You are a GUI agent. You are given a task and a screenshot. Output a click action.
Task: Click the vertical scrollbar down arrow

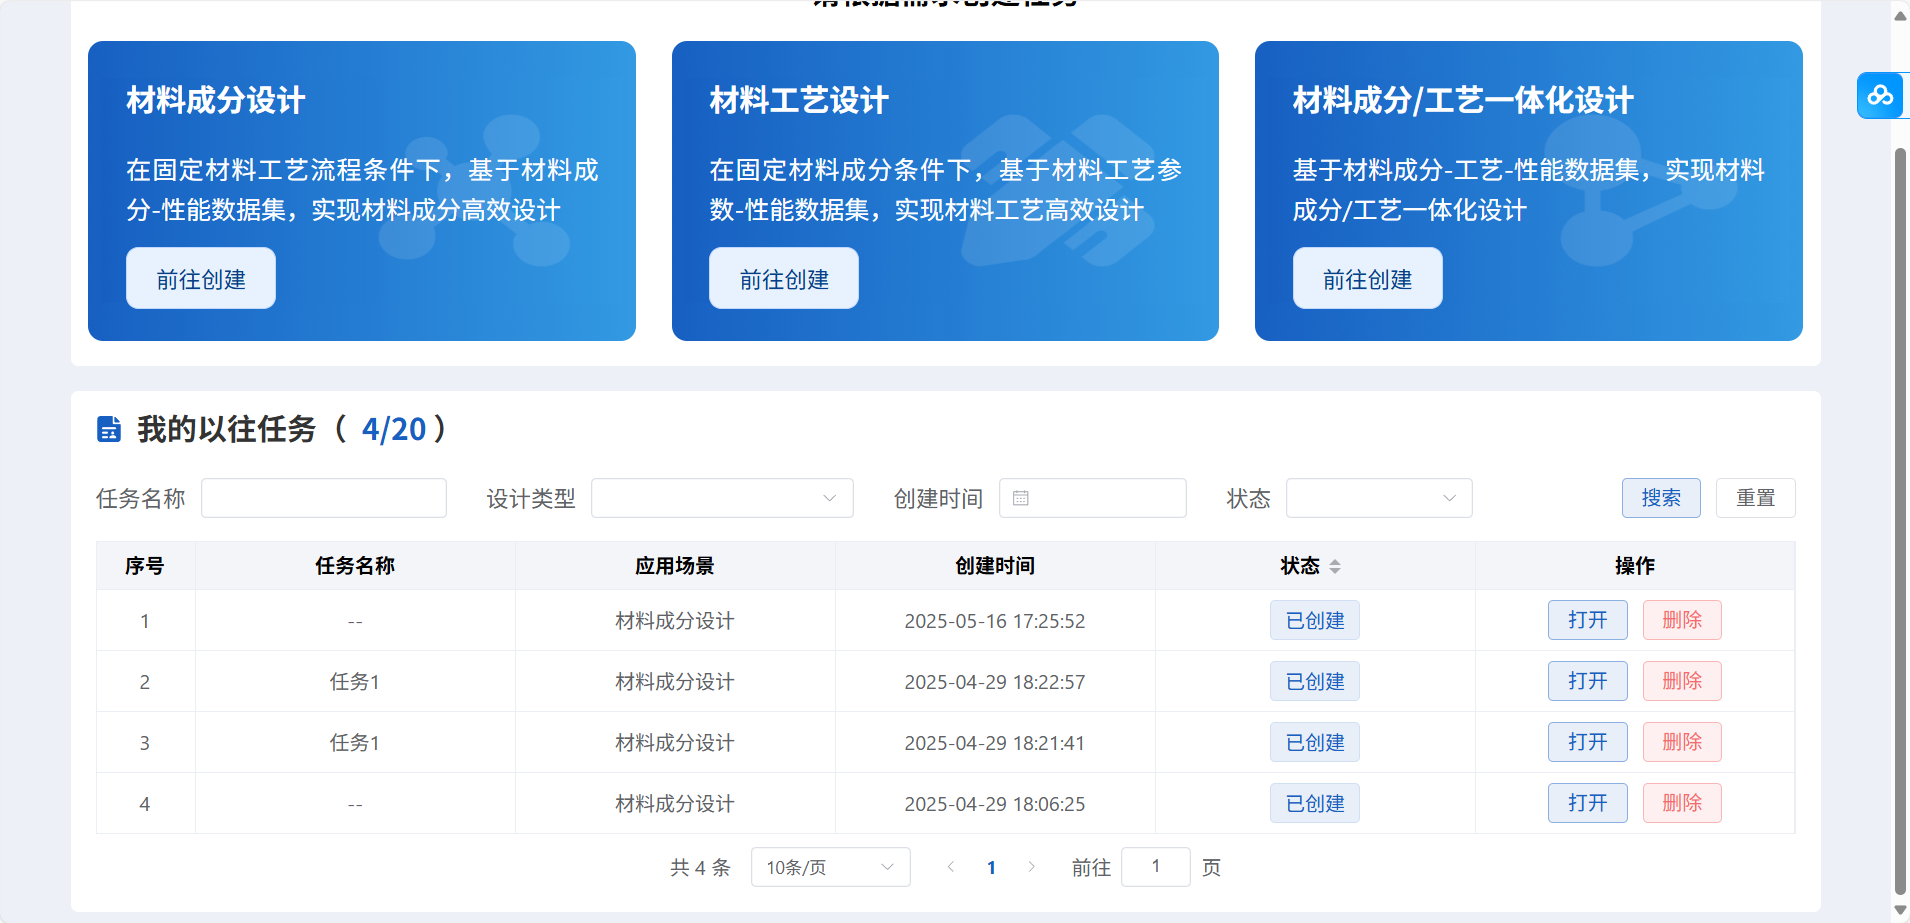pos(1900,910)
